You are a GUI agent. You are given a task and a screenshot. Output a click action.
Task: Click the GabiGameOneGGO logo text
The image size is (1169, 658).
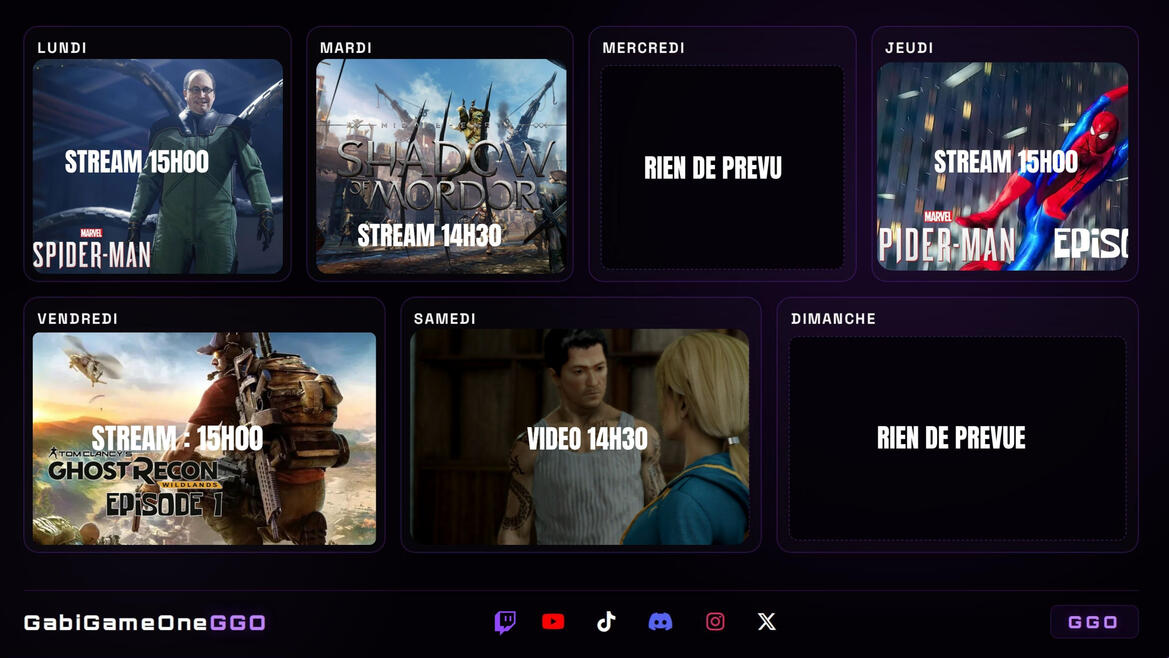point(145,622)
